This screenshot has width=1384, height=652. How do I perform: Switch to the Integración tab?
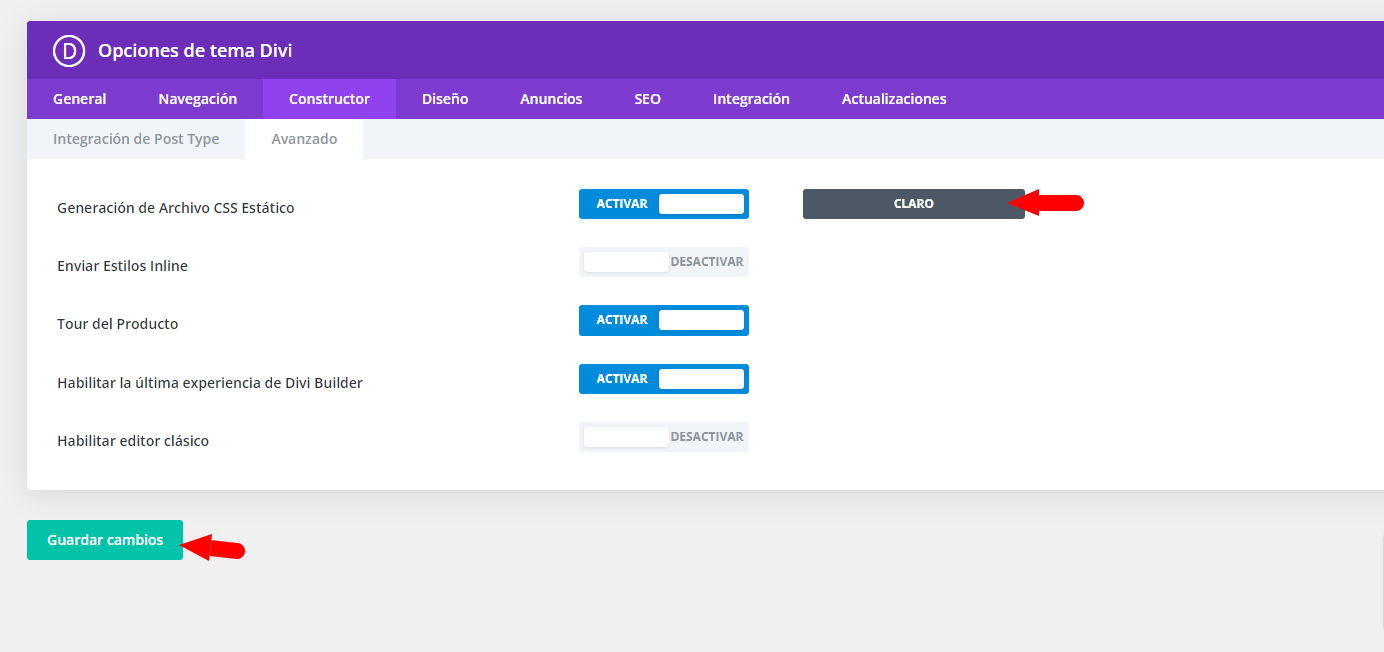click(751, 99)
